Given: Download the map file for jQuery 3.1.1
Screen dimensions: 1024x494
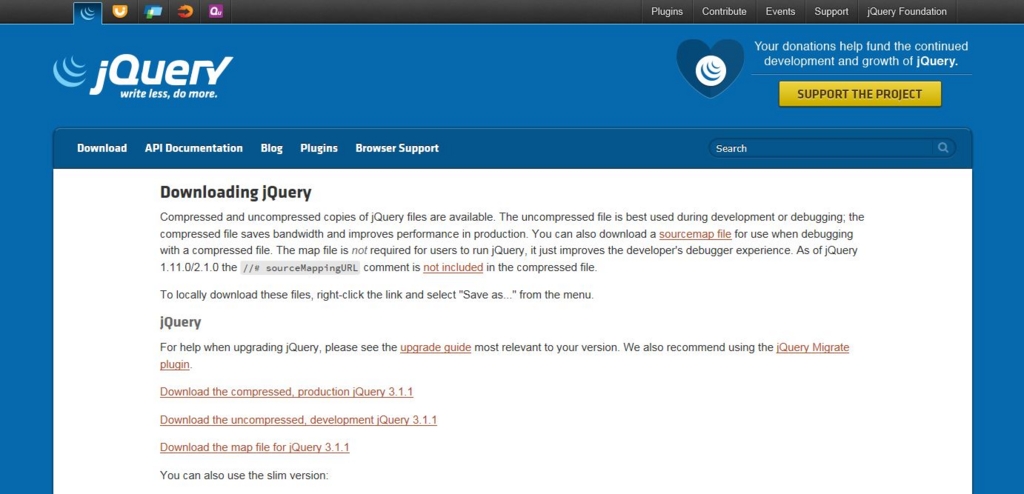Looking at the screenshot, I should [x=255, y=448].
